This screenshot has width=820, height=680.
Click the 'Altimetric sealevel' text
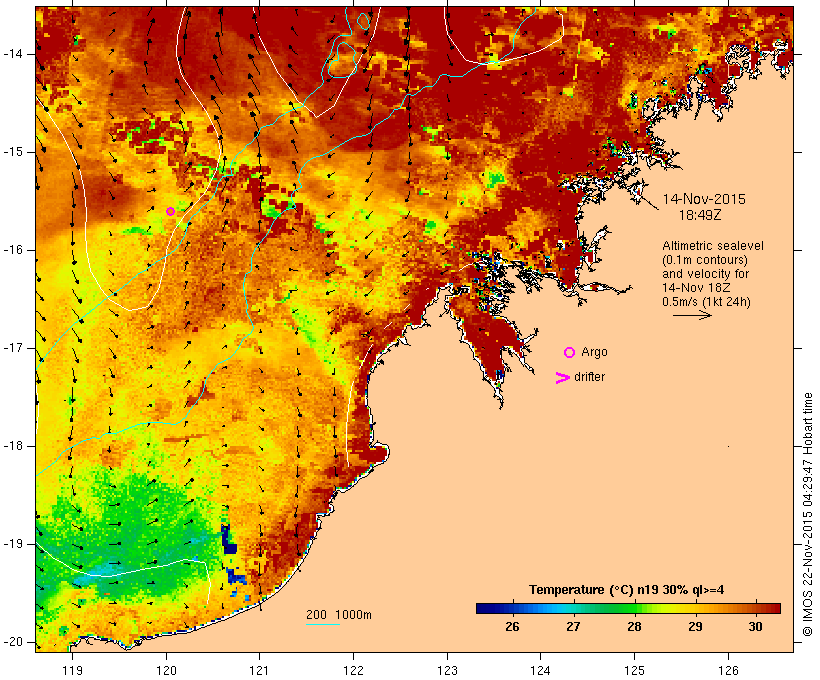point(713,246)
